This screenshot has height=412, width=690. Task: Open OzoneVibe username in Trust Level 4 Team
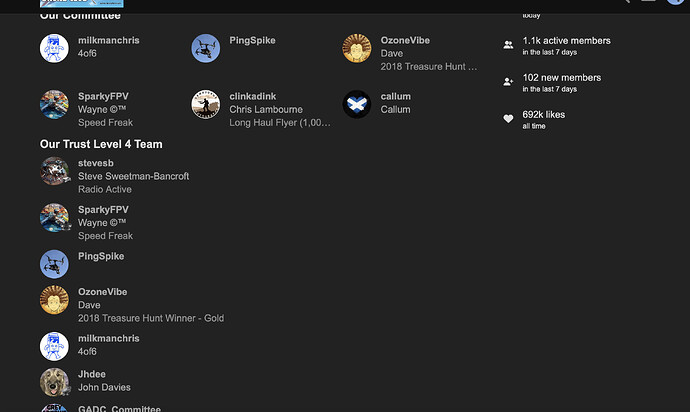(103, 292)
